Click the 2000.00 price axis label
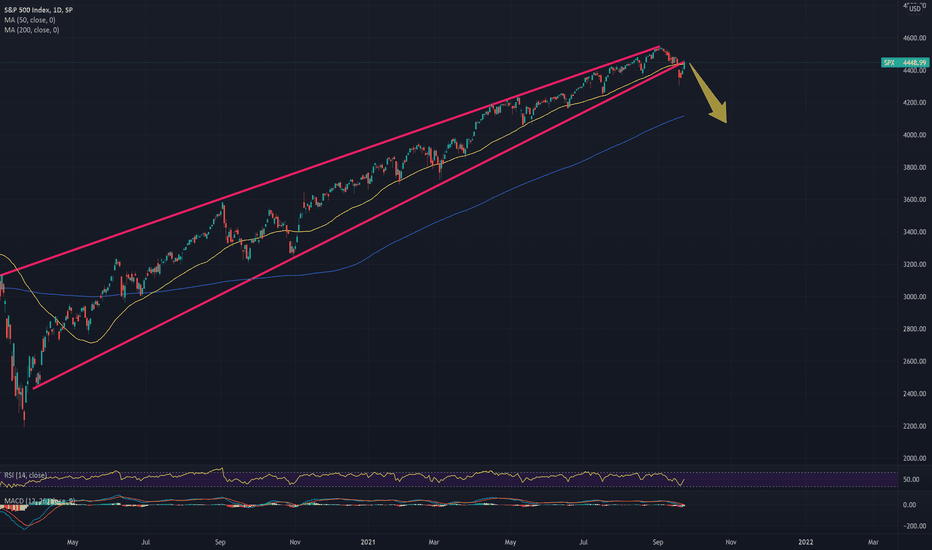This screenshot has width=932, height=550. 914,458
